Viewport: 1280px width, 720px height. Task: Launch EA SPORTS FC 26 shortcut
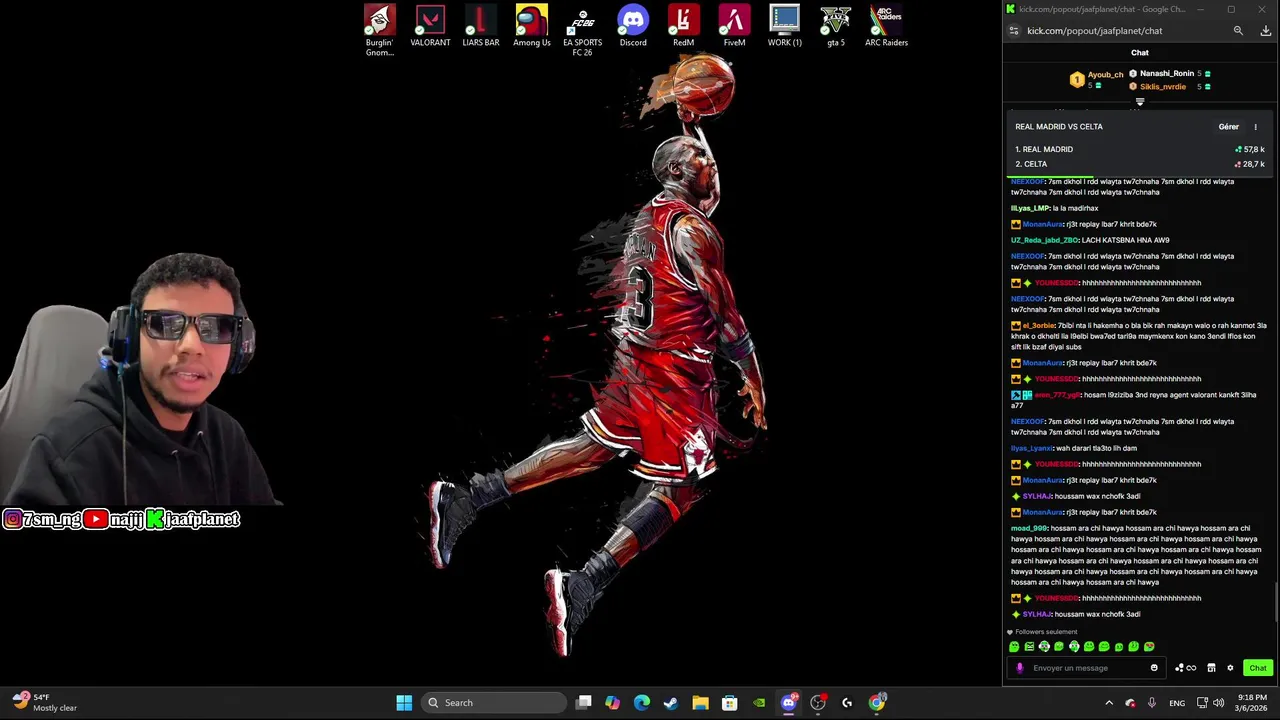coord(582,30)
